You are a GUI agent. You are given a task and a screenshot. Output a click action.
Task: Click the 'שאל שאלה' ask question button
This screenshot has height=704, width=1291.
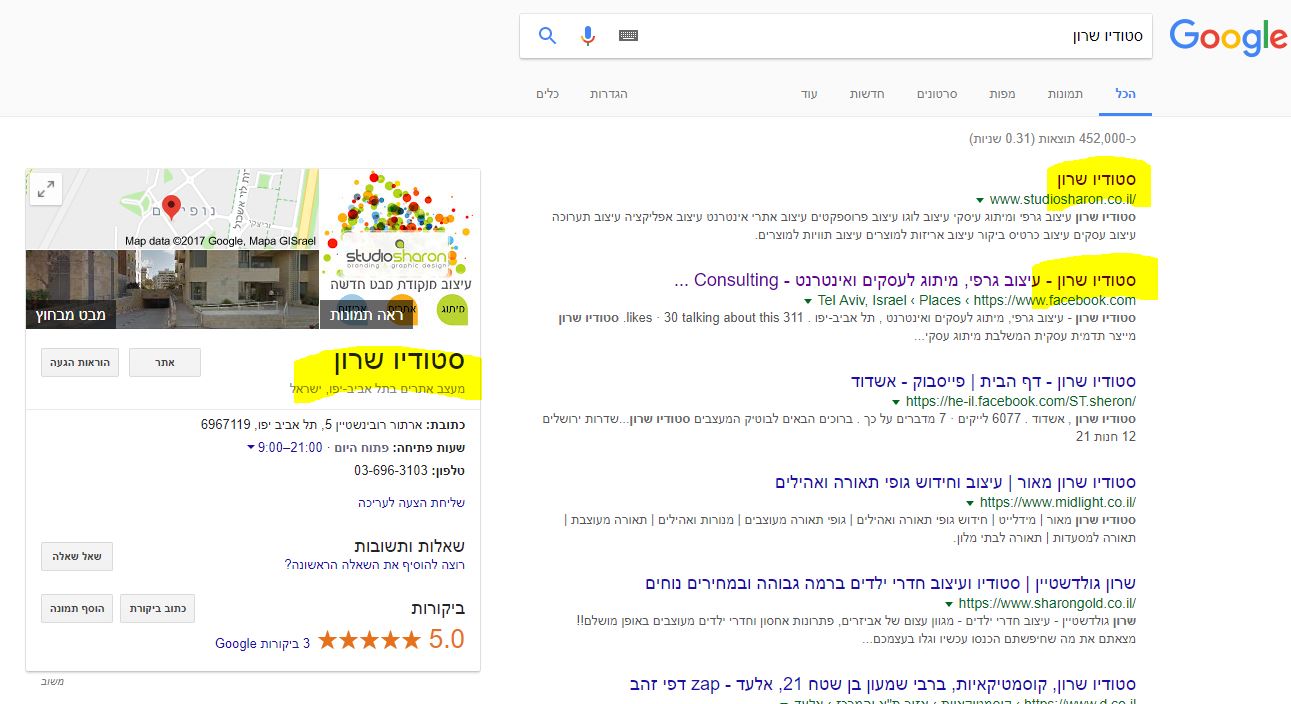[77, 557]
